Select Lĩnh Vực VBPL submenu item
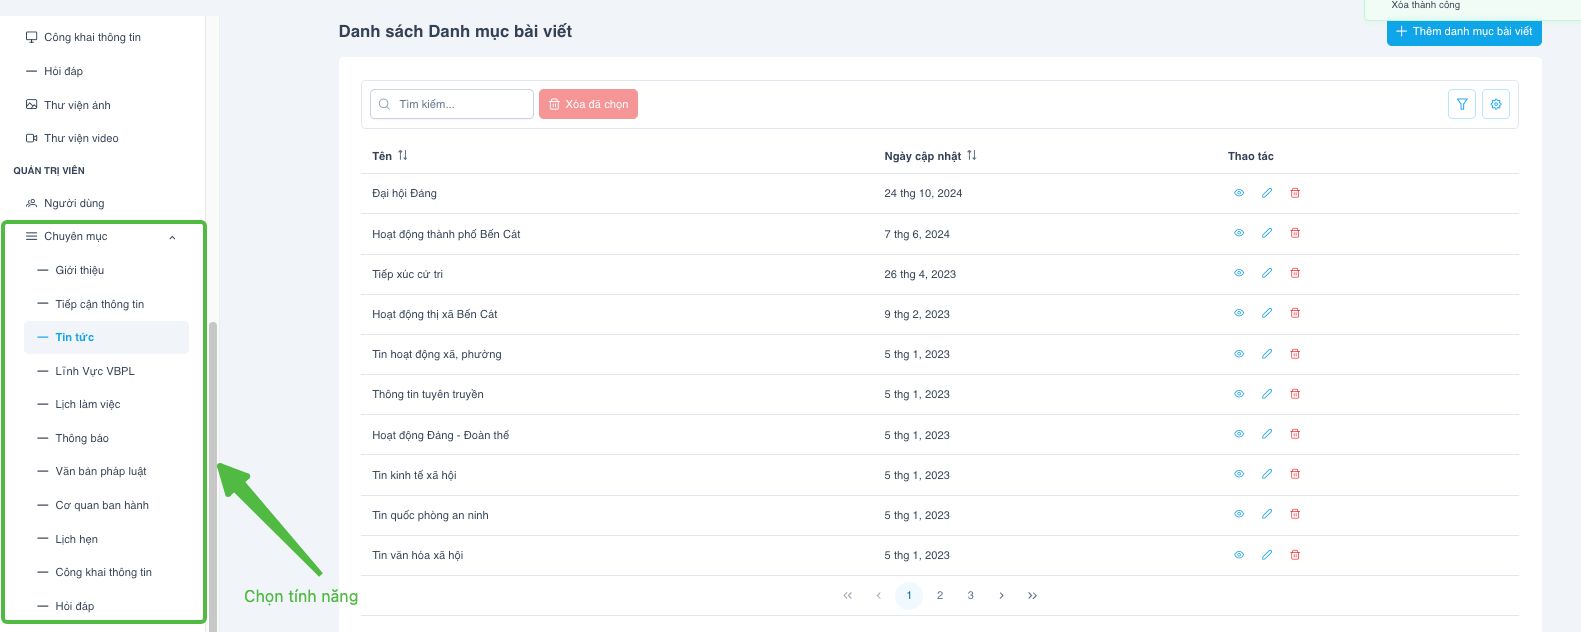Viewport: 1581px width, 632px height. pos(95,371)
